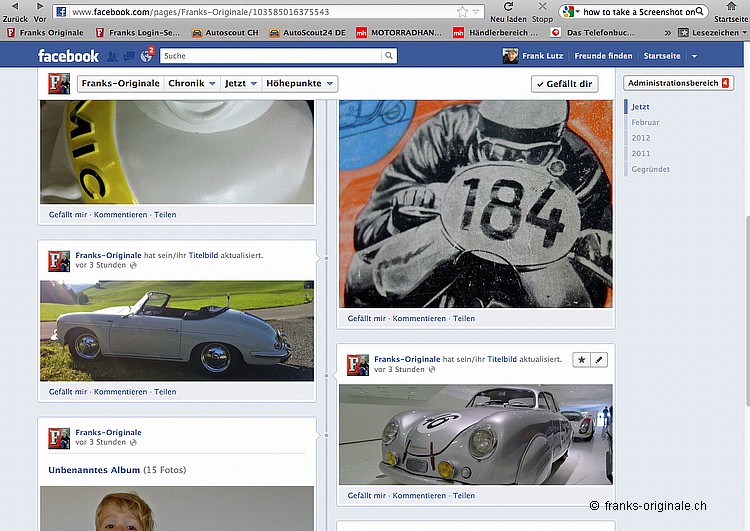
Task: Open Facebook notifications globe icon
Action: click(147, 56)
